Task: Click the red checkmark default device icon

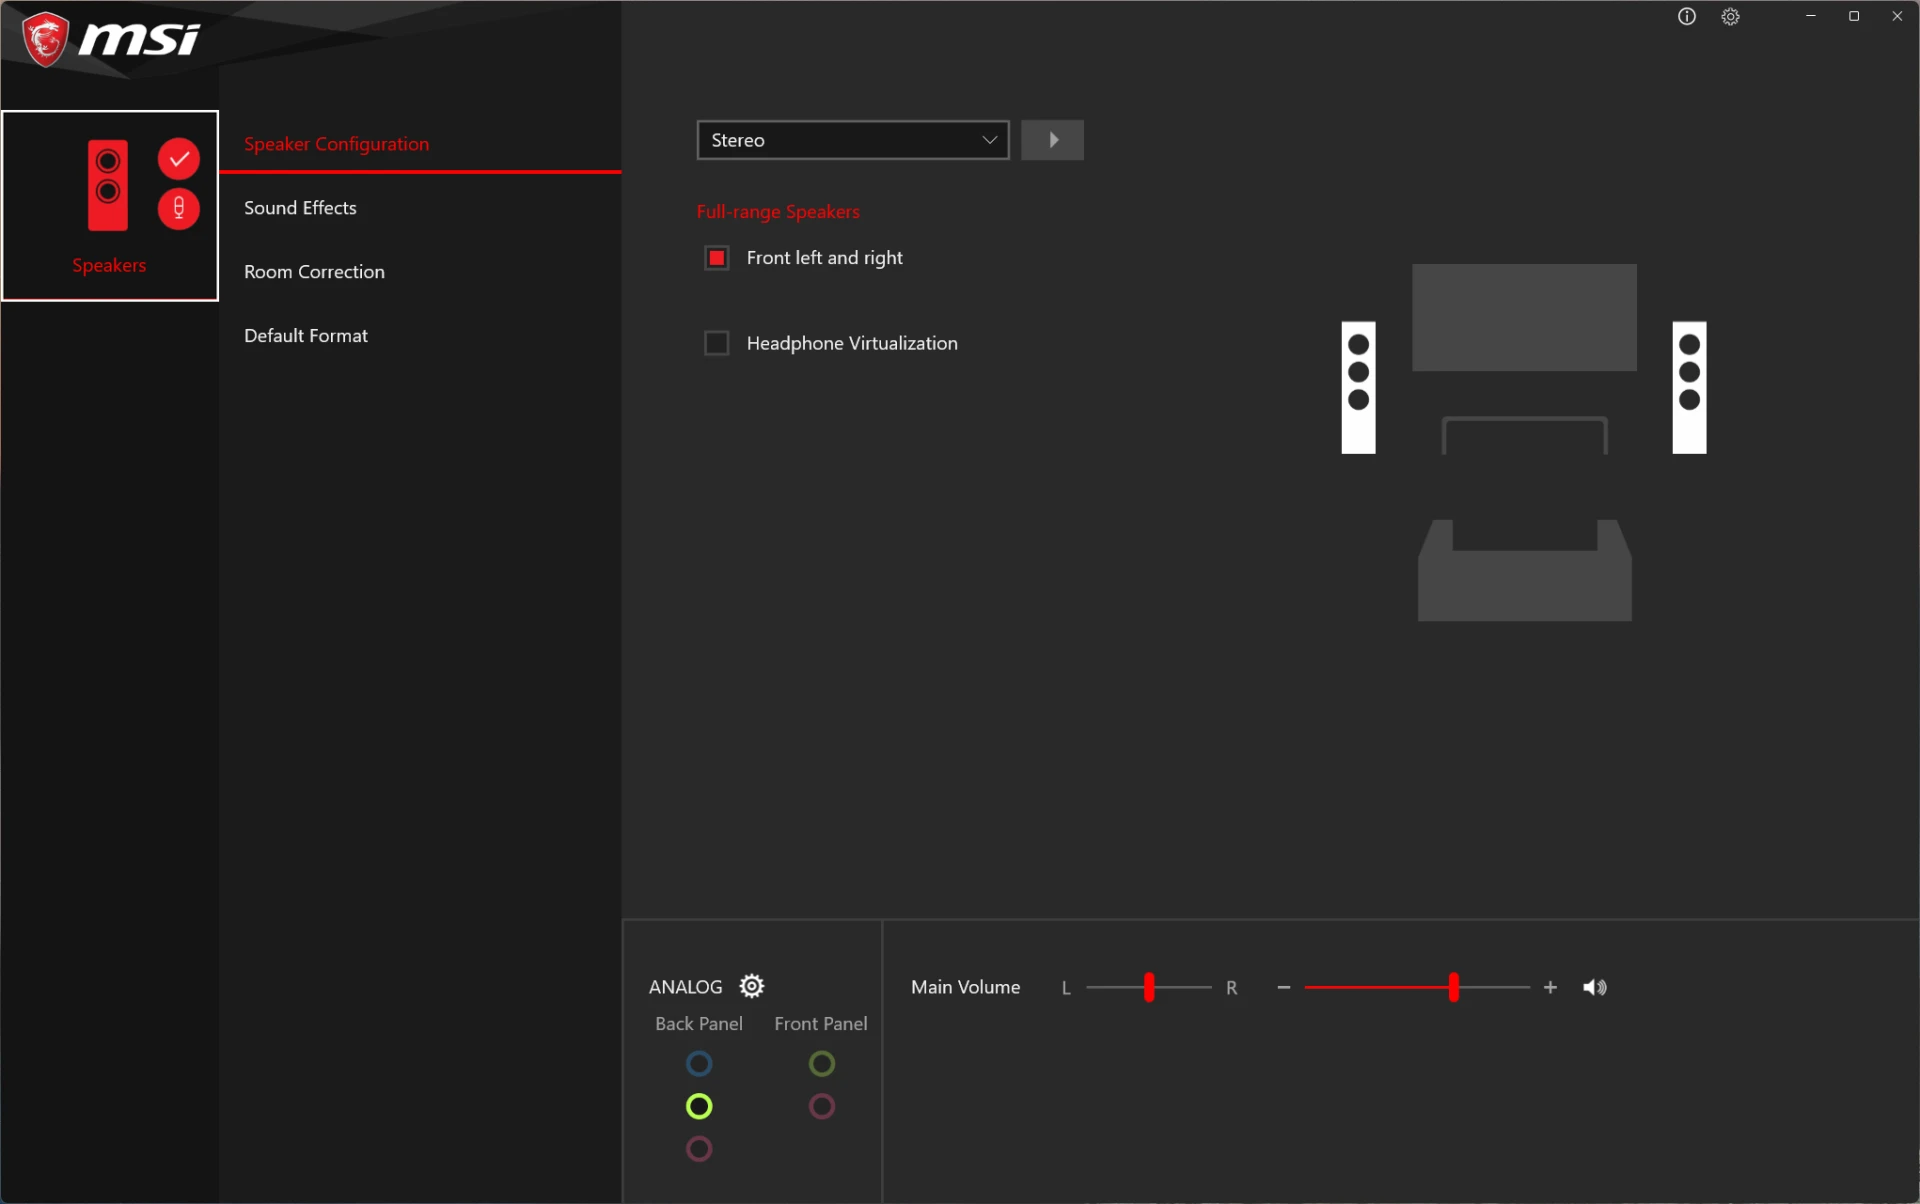Action: [x=179, y=158]
